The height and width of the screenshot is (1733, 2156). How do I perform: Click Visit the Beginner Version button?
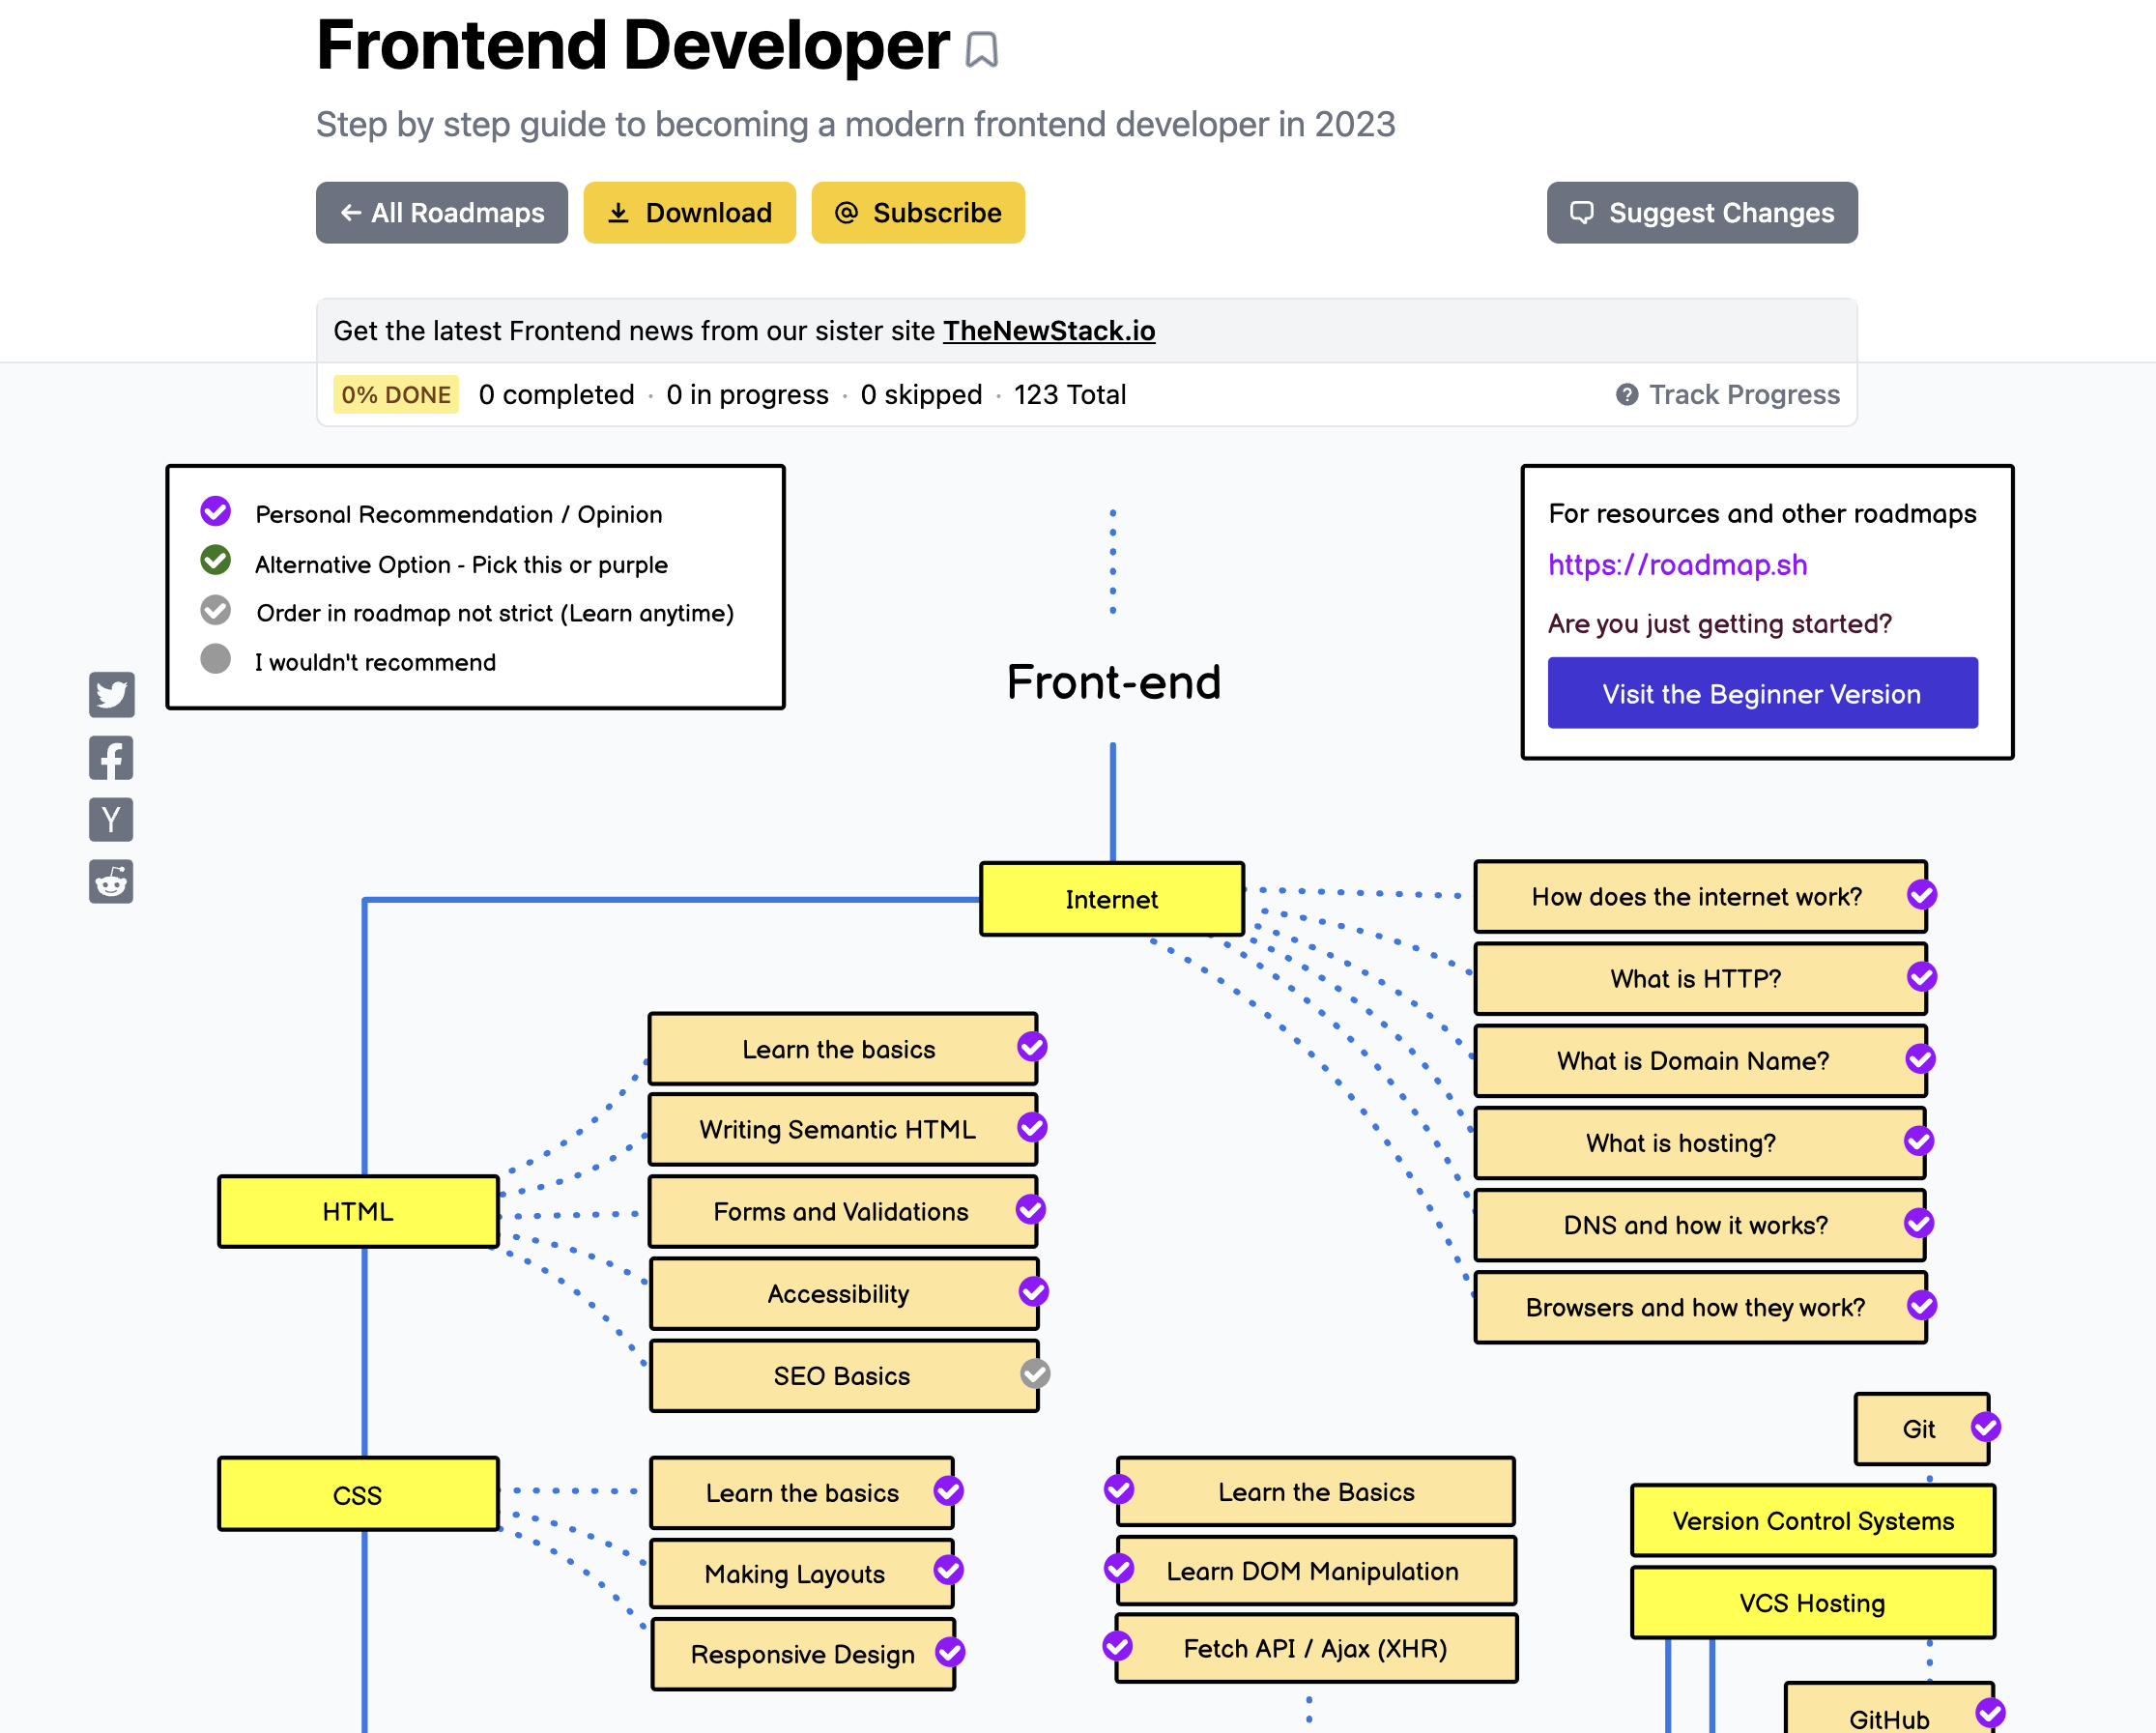[1761, 693]
